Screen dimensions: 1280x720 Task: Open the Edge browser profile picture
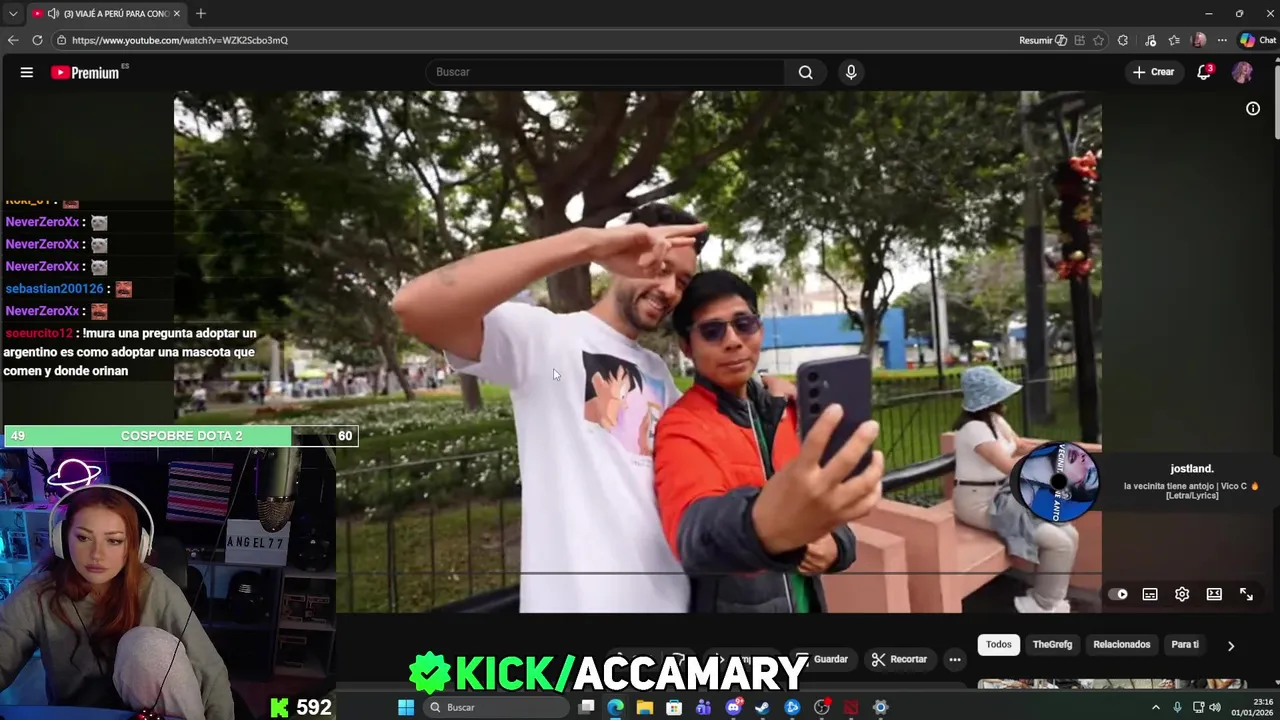pos(1199,40)
